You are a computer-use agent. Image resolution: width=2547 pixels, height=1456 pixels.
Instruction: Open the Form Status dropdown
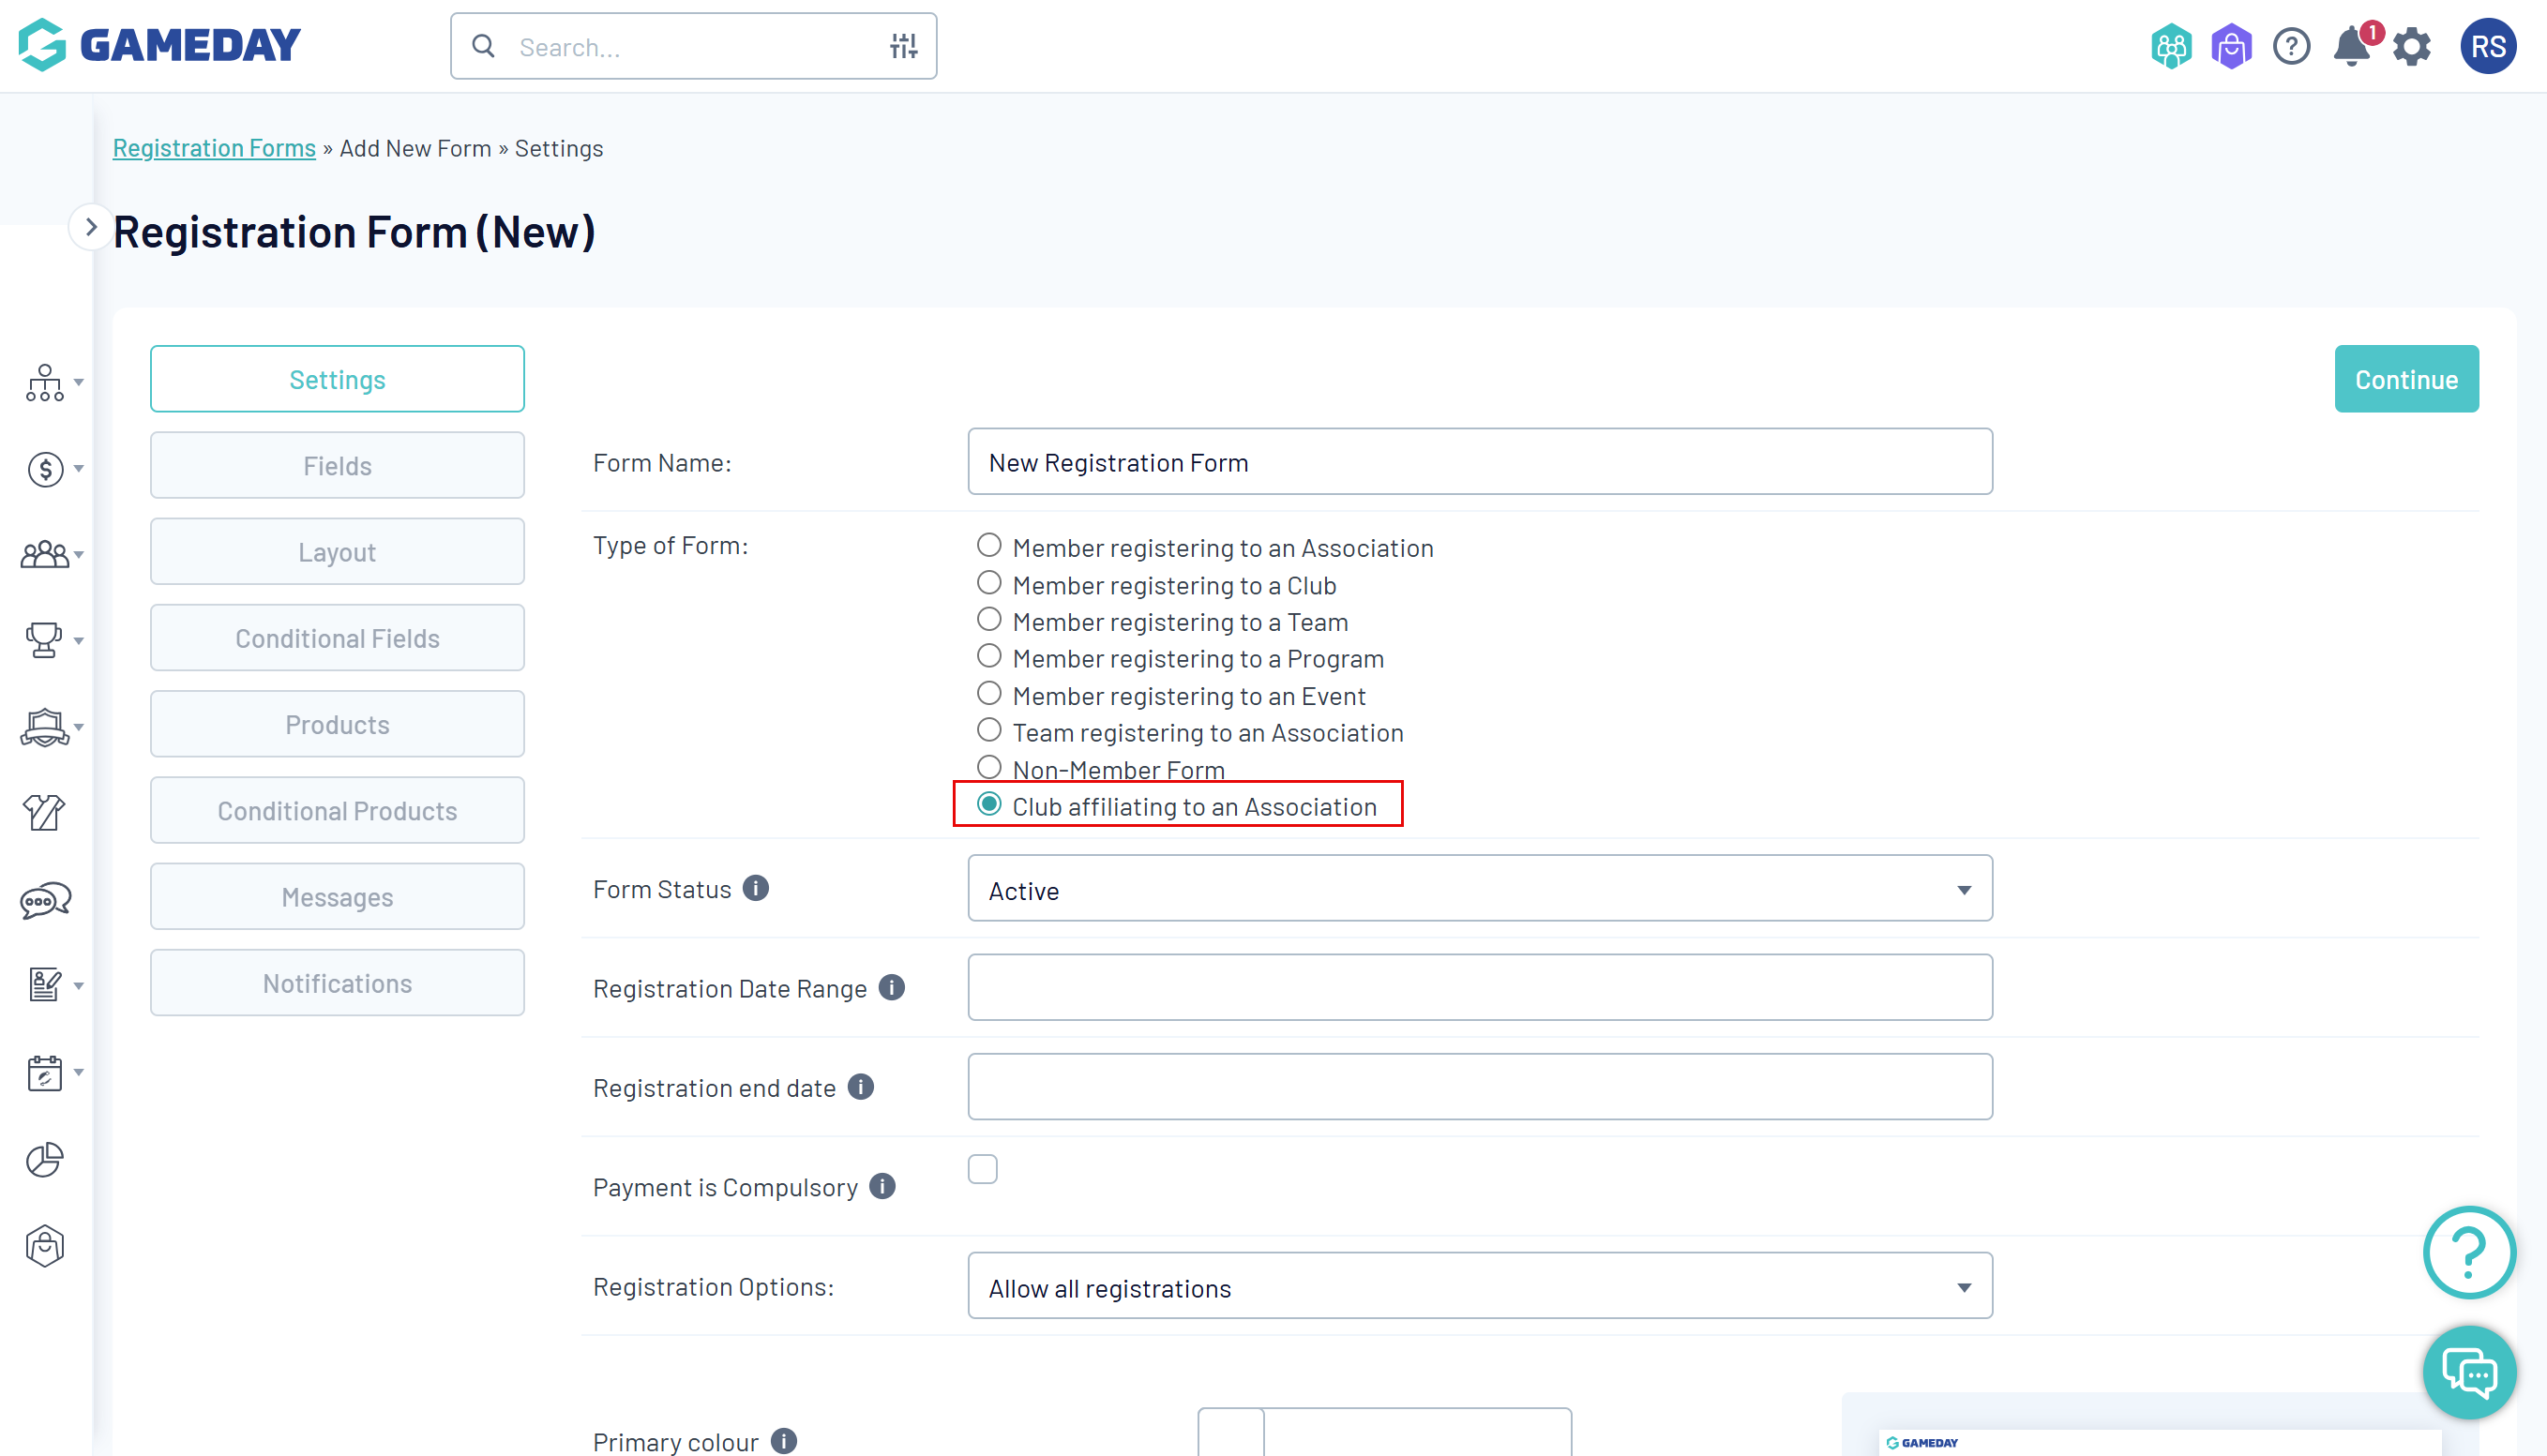[x=1479, y=889]
